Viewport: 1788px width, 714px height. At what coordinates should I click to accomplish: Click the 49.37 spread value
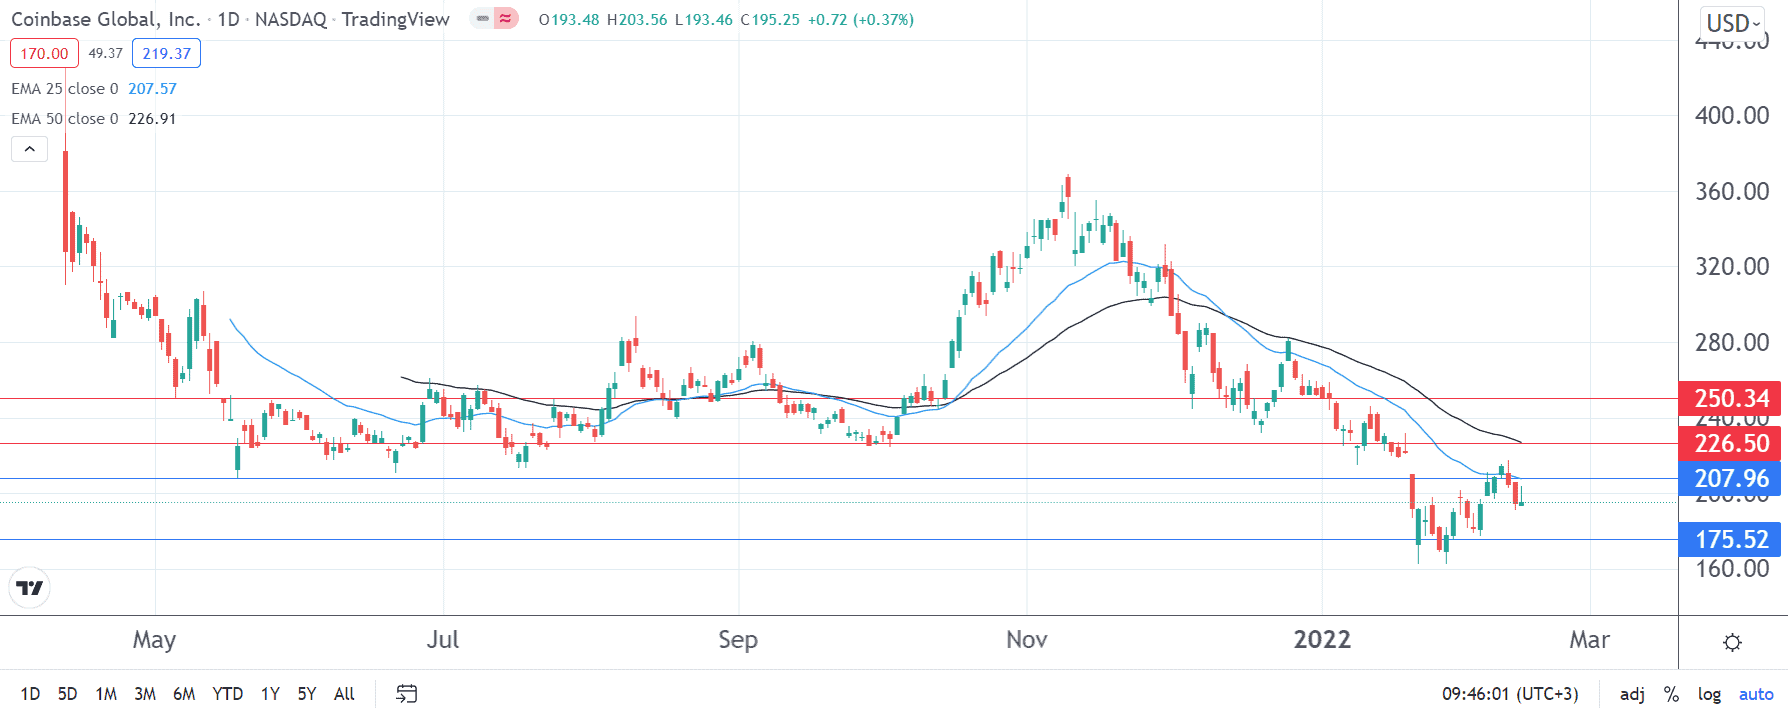pos(105,53)
